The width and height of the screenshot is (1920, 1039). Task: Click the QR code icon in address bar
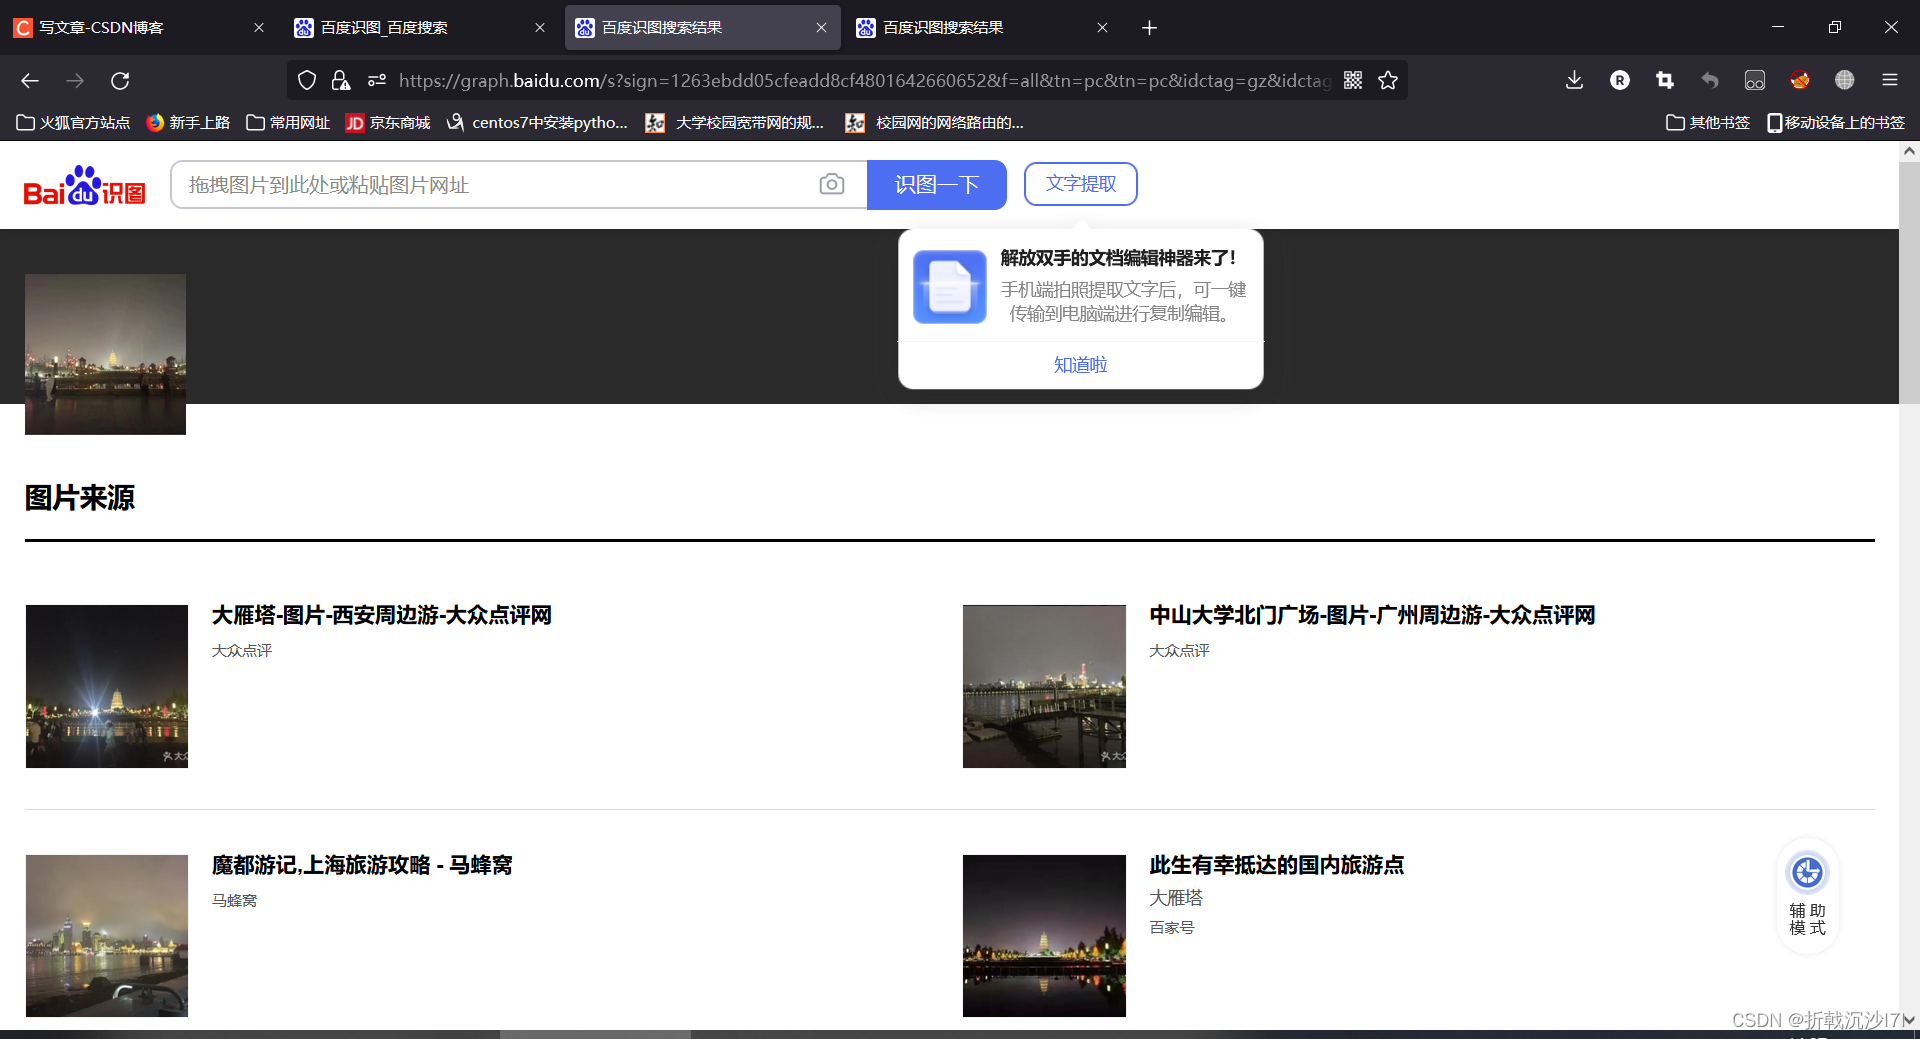click(1353, 80)
